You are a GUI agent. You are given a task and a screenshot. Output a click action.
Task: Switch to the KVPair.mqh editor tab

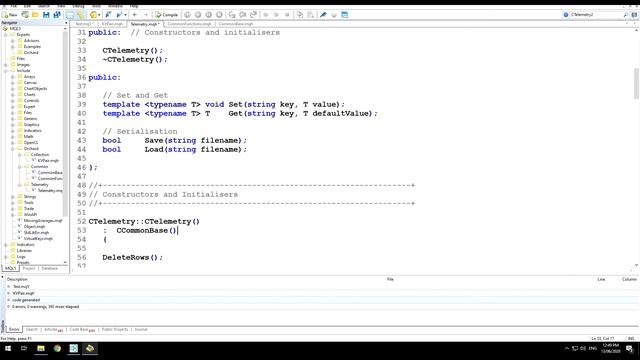pyautogui.click(x=112, y=24)
